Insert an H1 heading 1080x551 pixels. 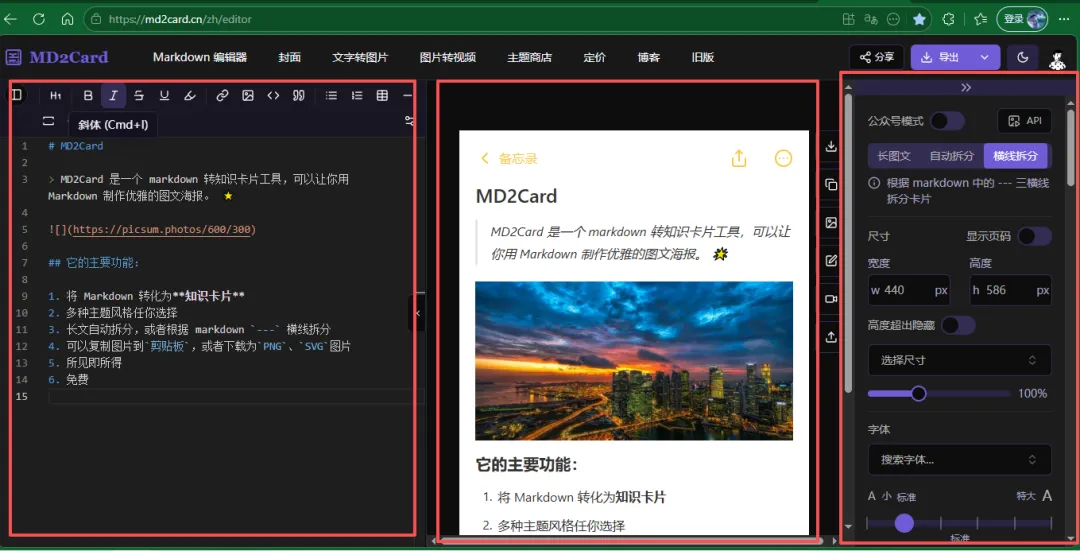click(x=56, y=96)
